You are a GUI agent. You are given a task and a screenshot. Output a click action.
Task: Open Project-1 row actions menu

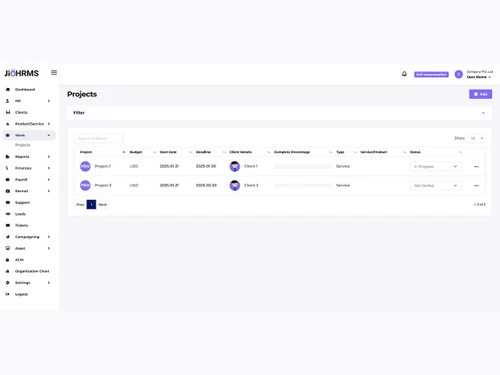[476, 166]
